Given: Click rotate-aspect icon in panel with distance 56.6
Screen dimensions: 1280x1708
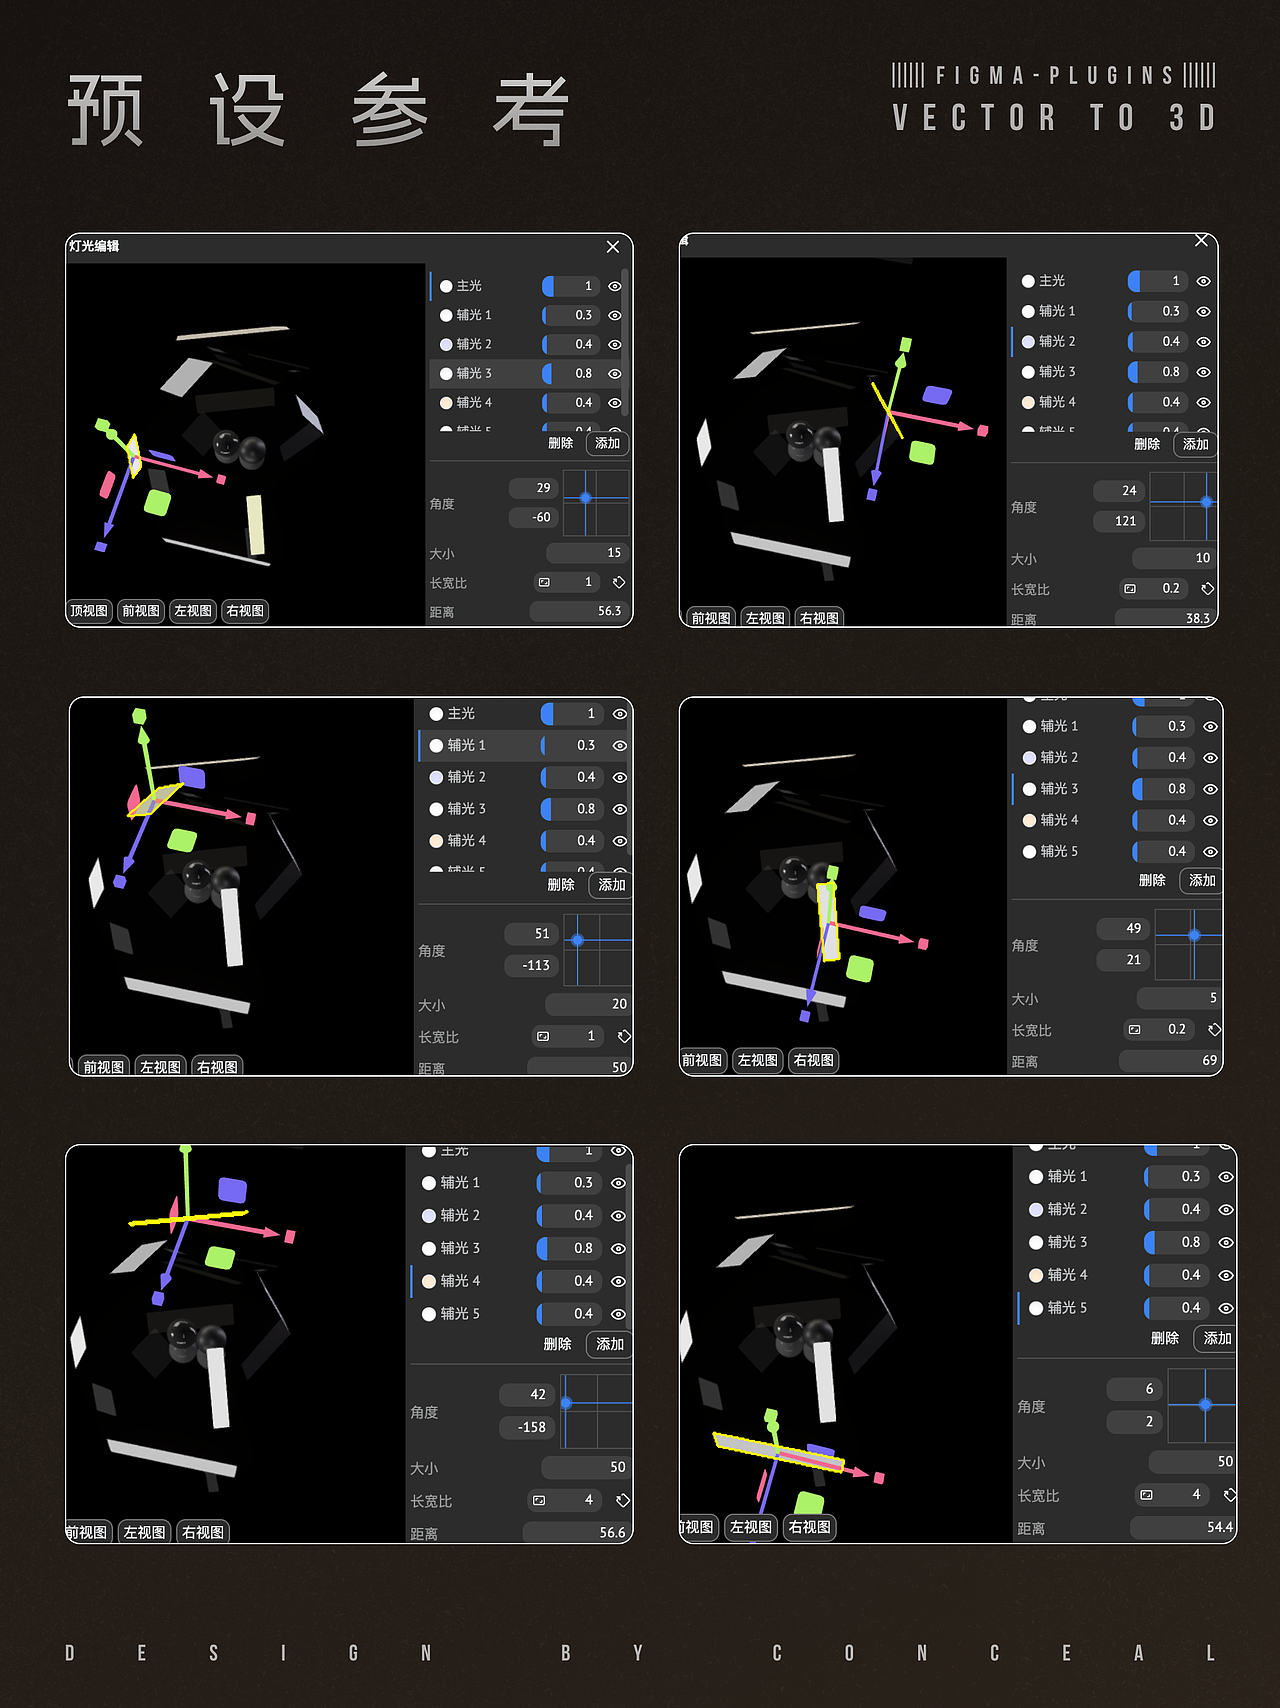Looking at the screenshot, I should [622, 1500].
